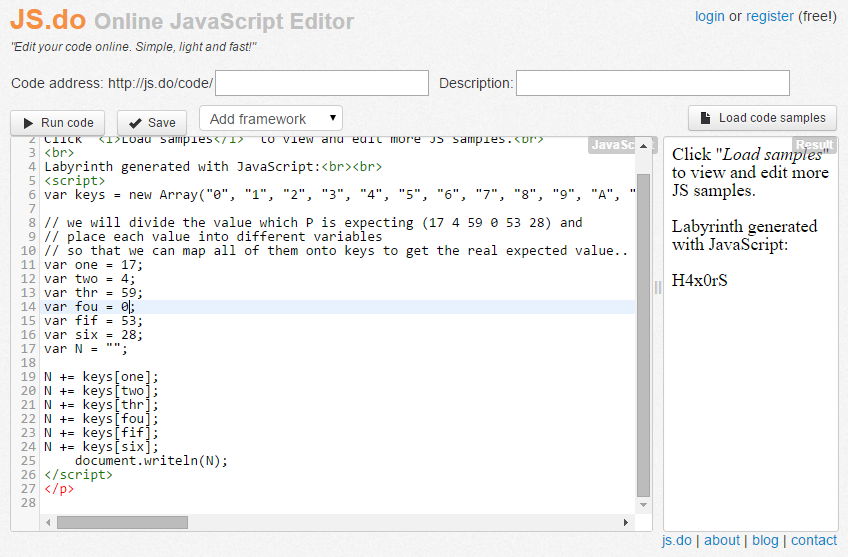848x557 pixels.
Task: Click the checkmark icon in Save
Action: (135, 123)
